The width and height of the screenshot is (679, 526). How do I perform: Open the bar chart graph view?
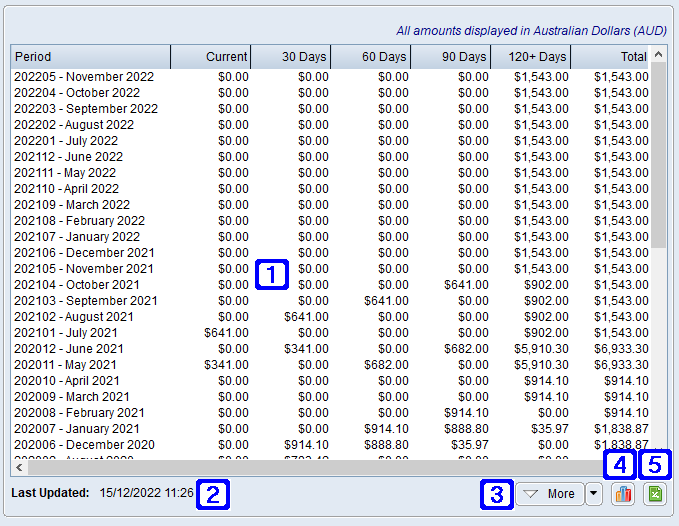pos(622,494)
